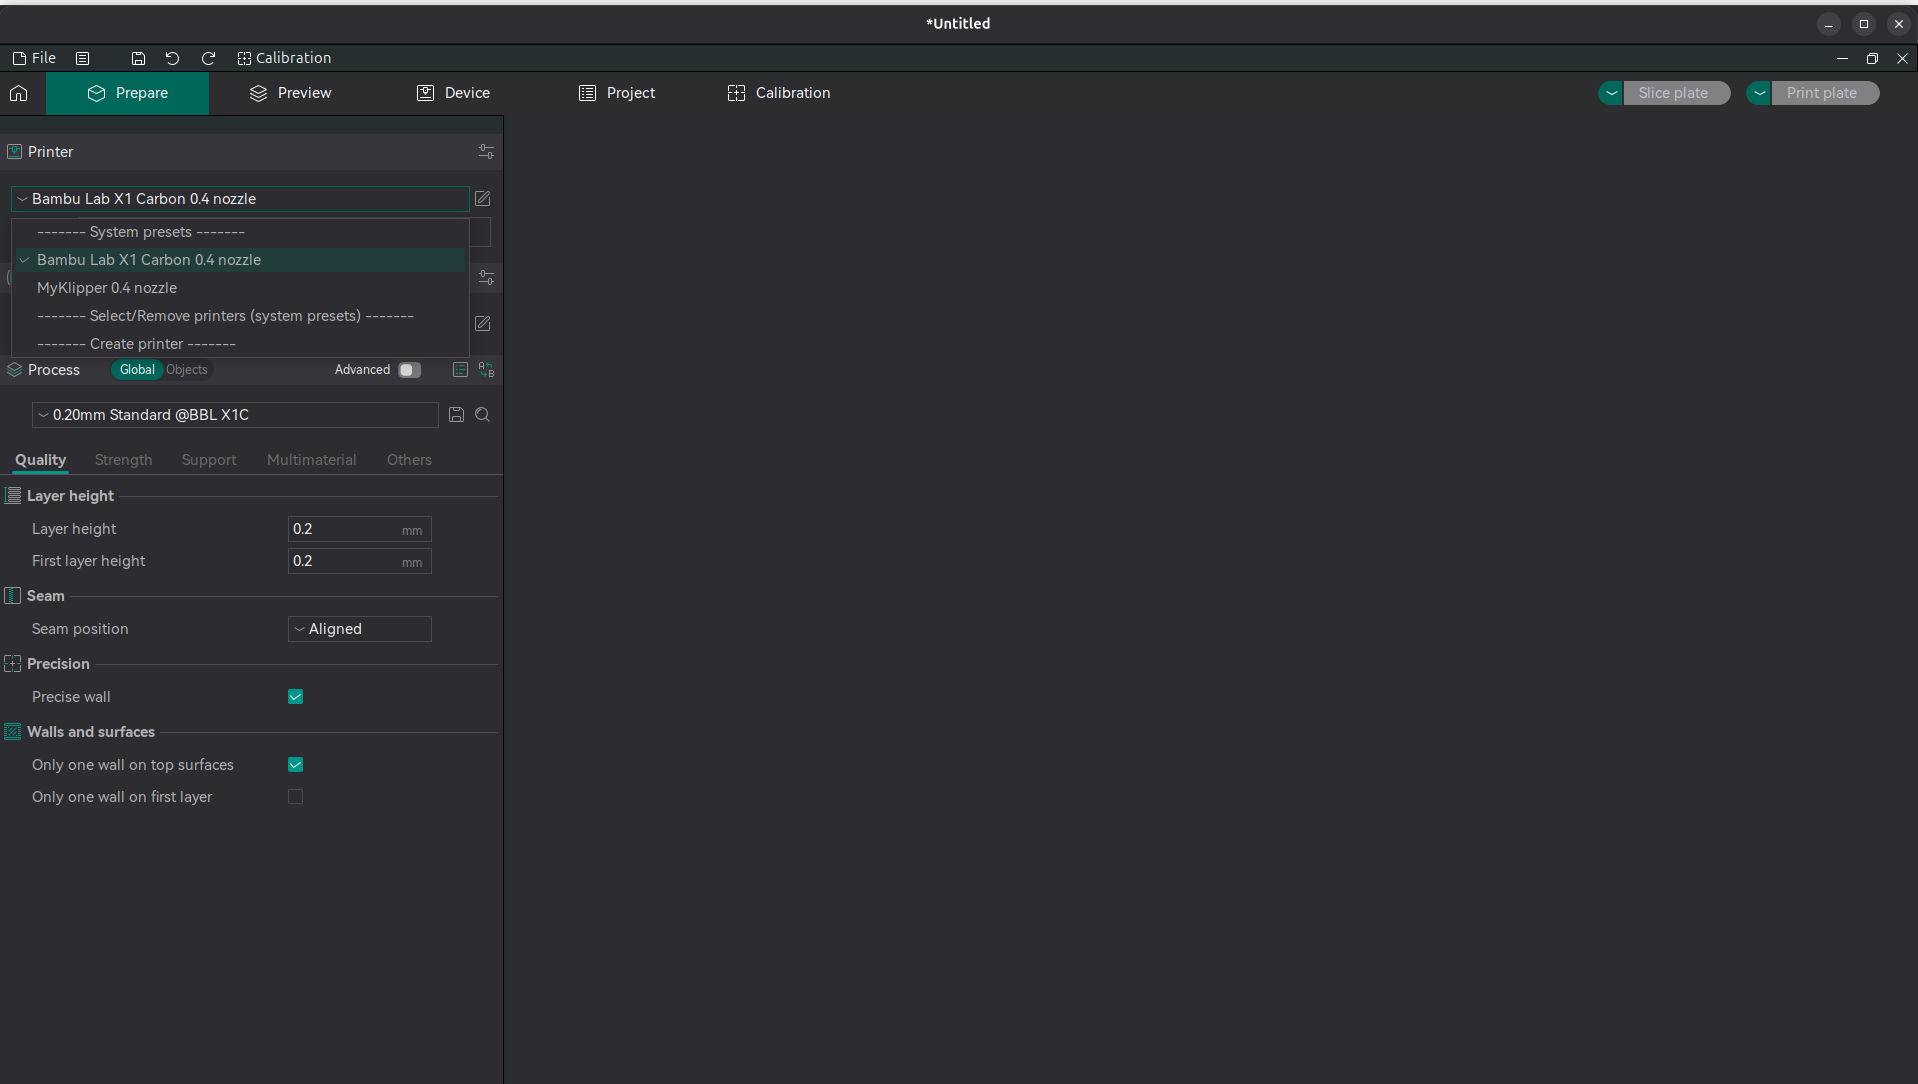Click the Slice plate button
The width and height of the screenshot is (1918, 1084).
(x=1675, y=93)
